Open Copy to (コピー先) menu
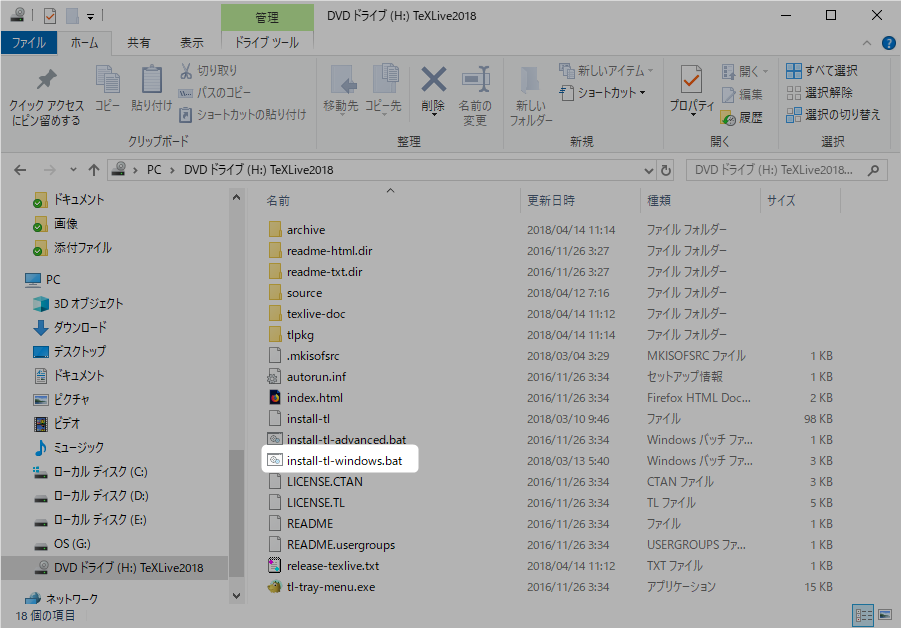 (x=383, y=89)
